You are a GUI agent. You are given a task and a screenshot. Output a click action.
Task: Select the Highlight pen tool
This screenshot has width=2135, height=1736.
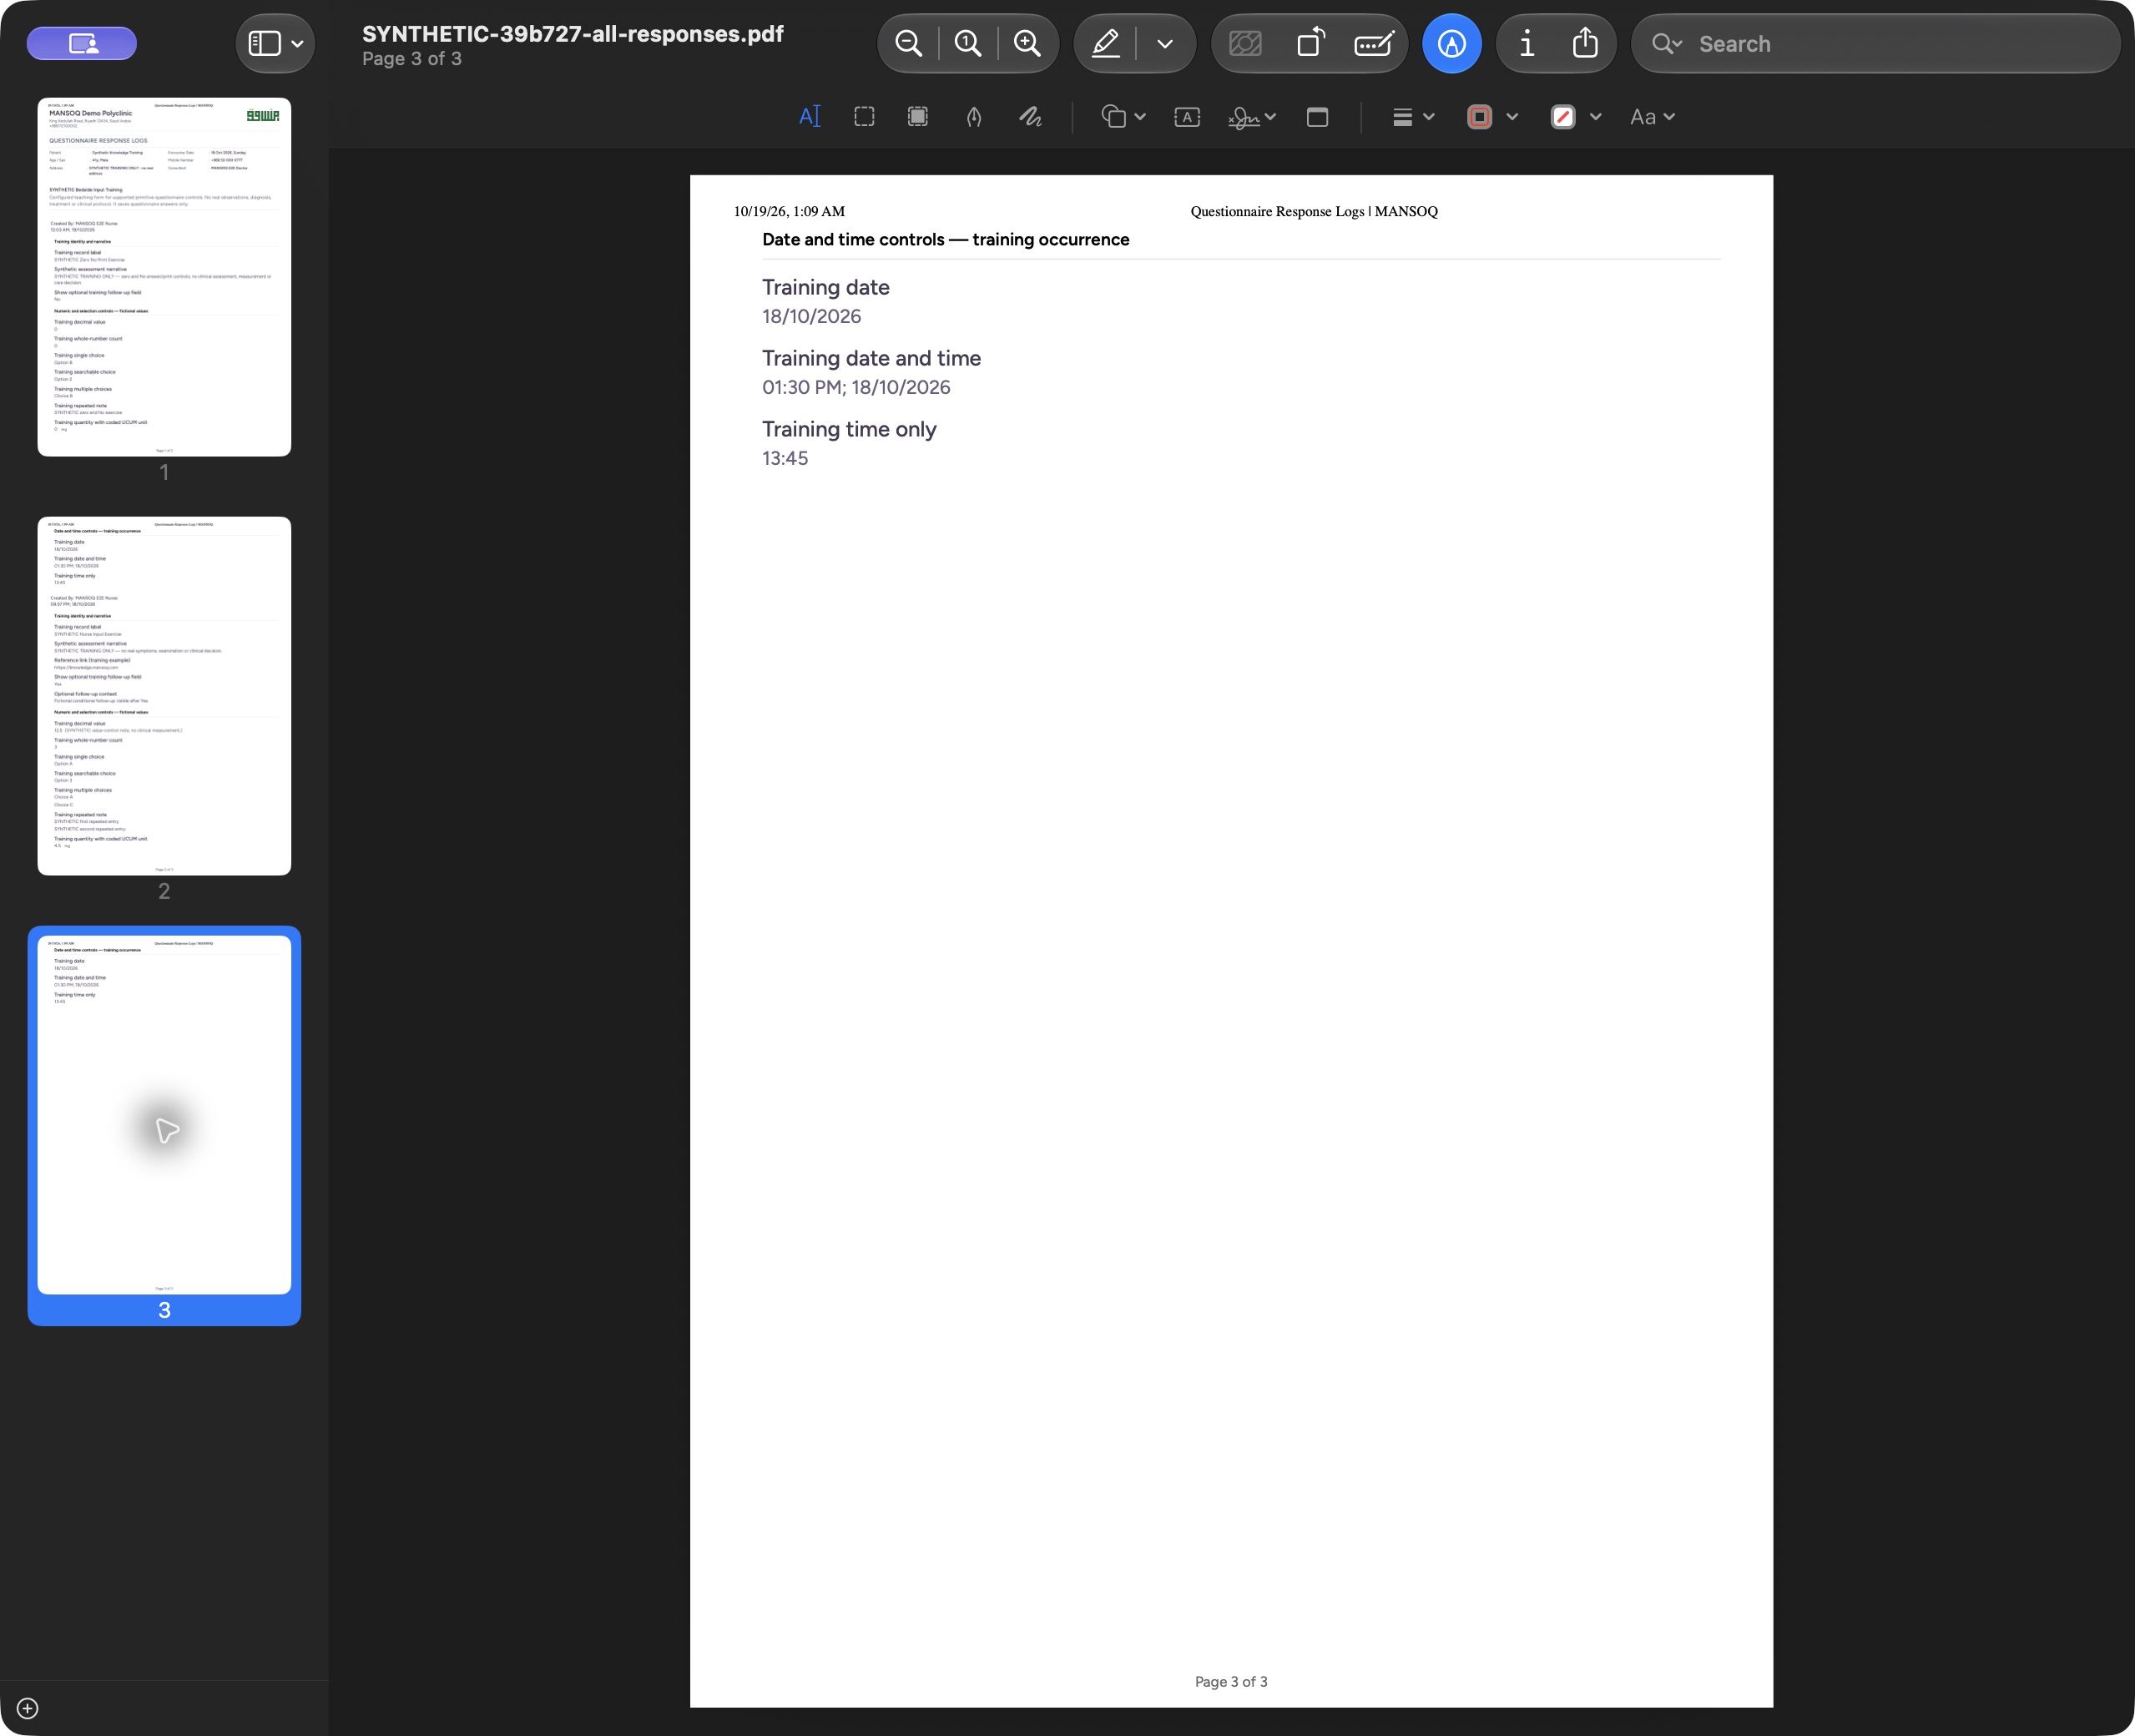coord(1105,43)
